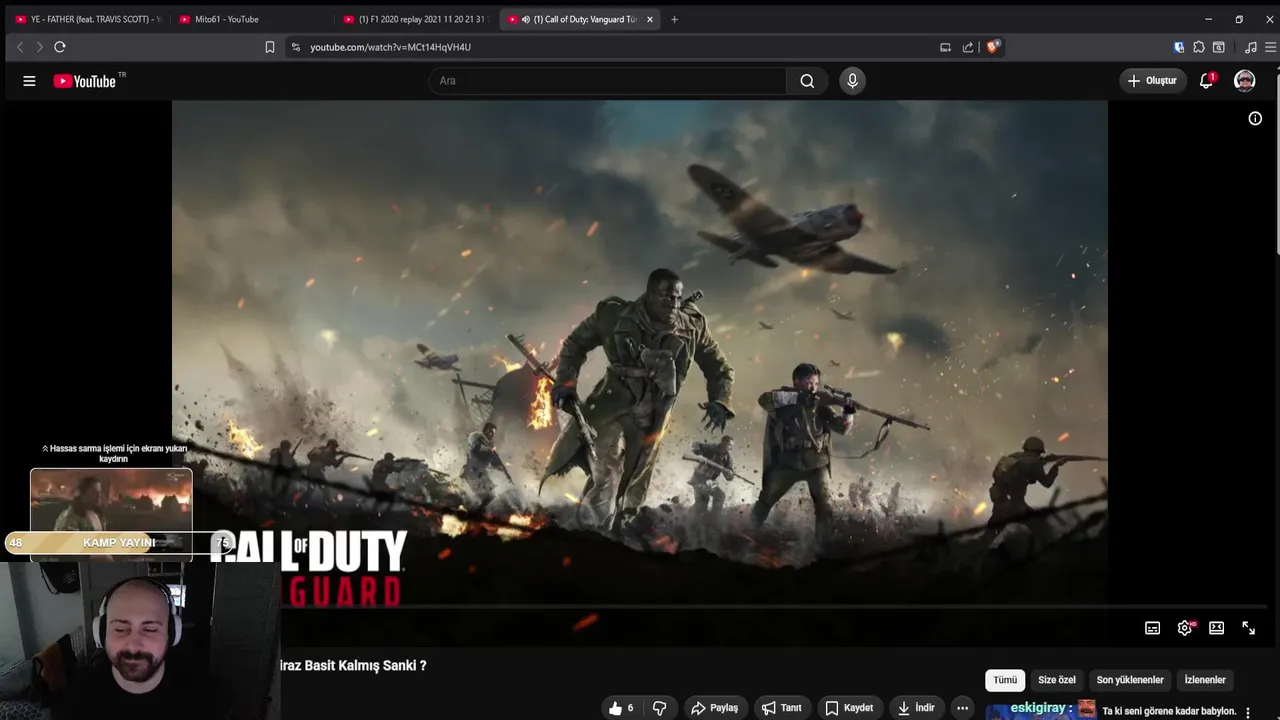Click the address bar URL

point(390,47)
